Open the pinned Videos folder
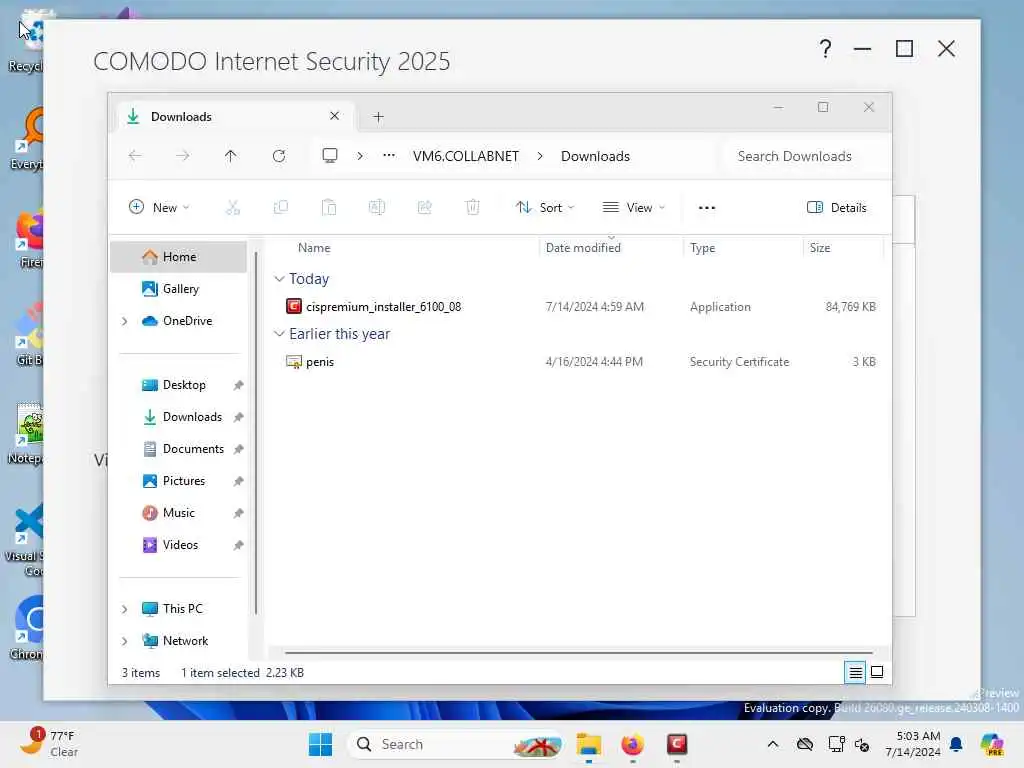1024x768 pixels. (x=178, y=545)
